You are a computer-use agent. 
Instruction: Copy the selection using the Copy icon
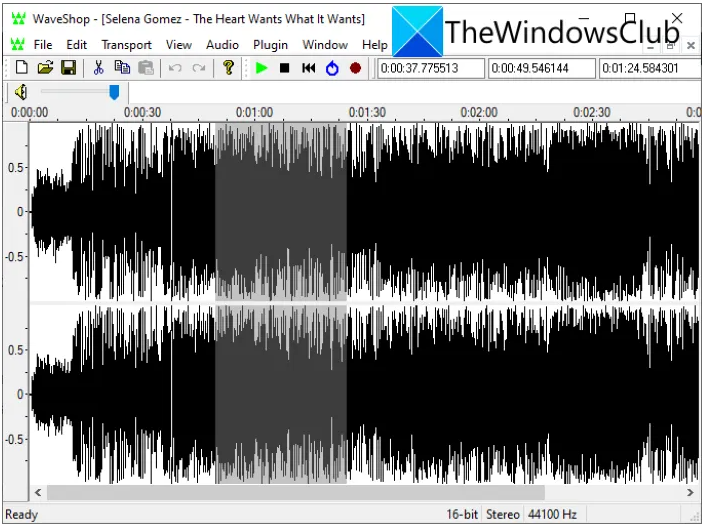122,68
